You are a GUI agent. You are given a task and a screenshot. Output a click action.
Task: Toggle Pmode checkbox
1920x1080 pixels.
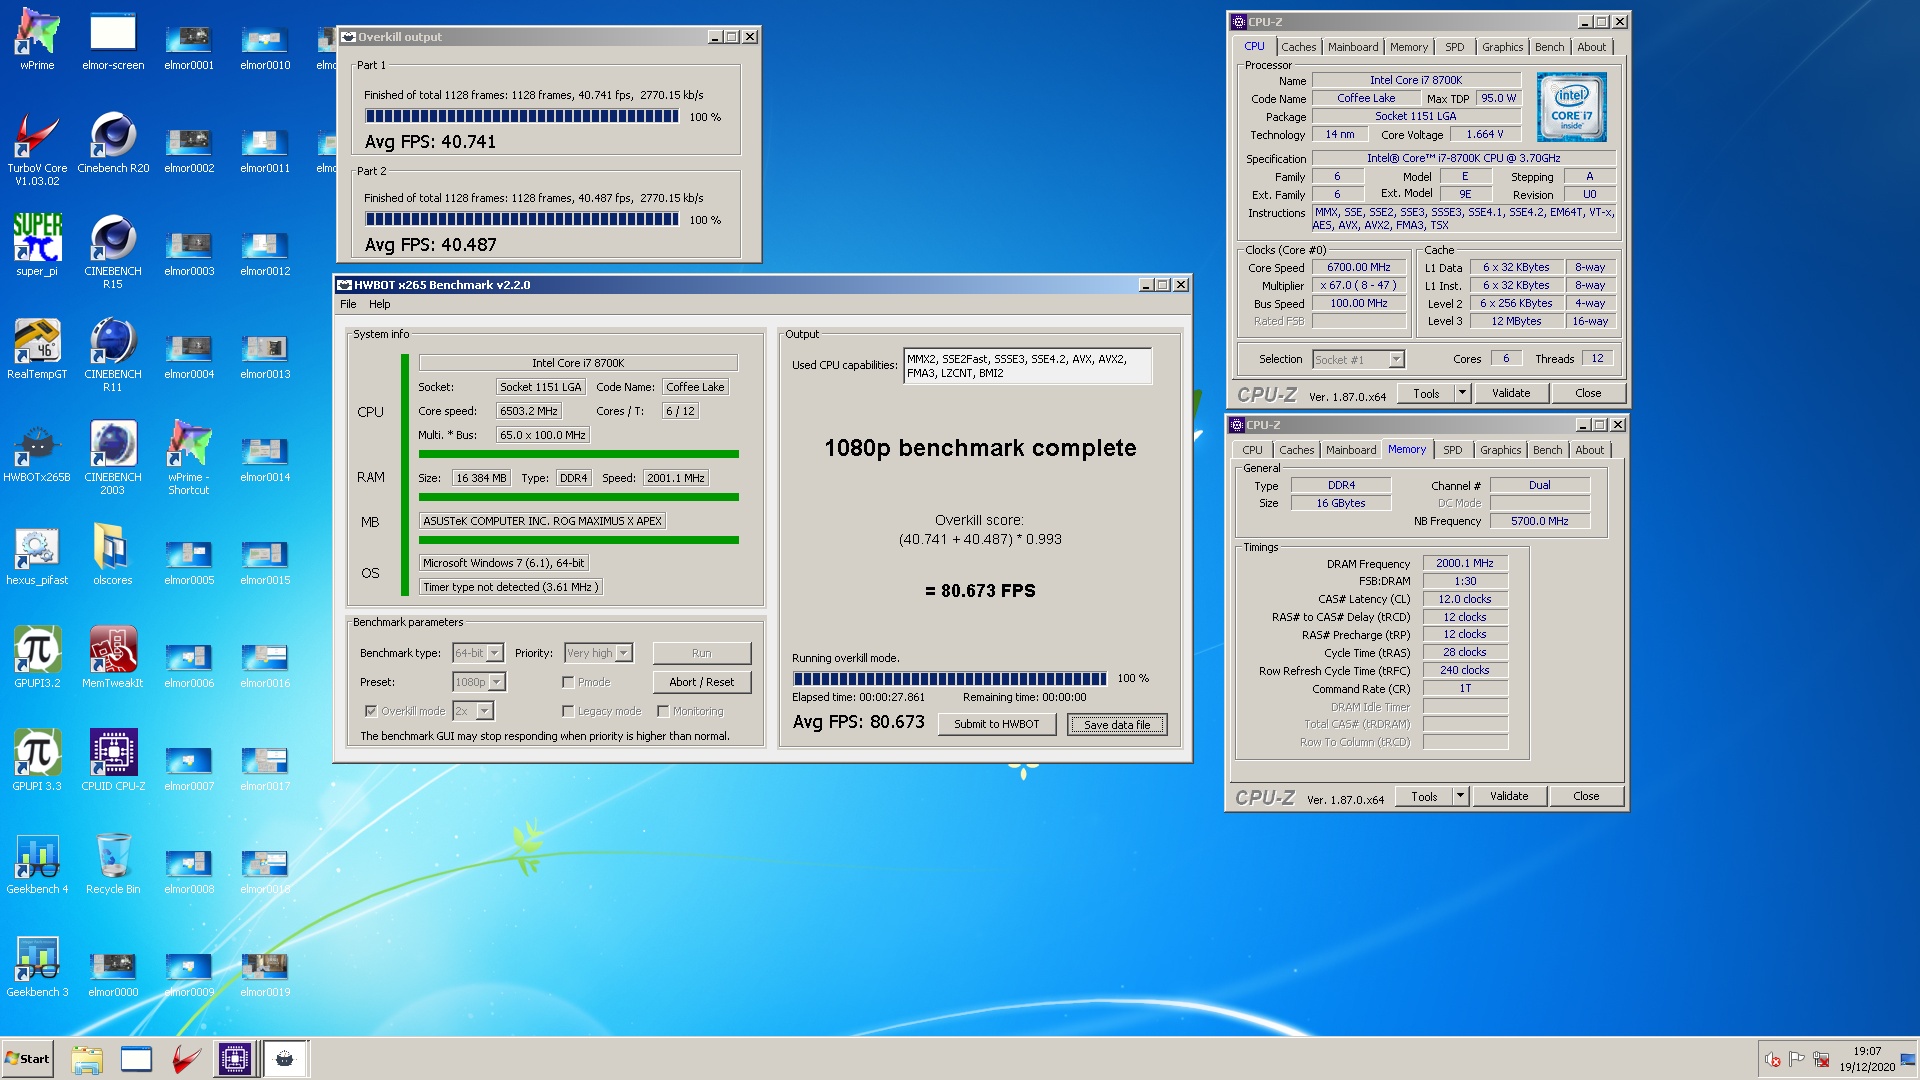pyautogui.click(x=568, y=682)
